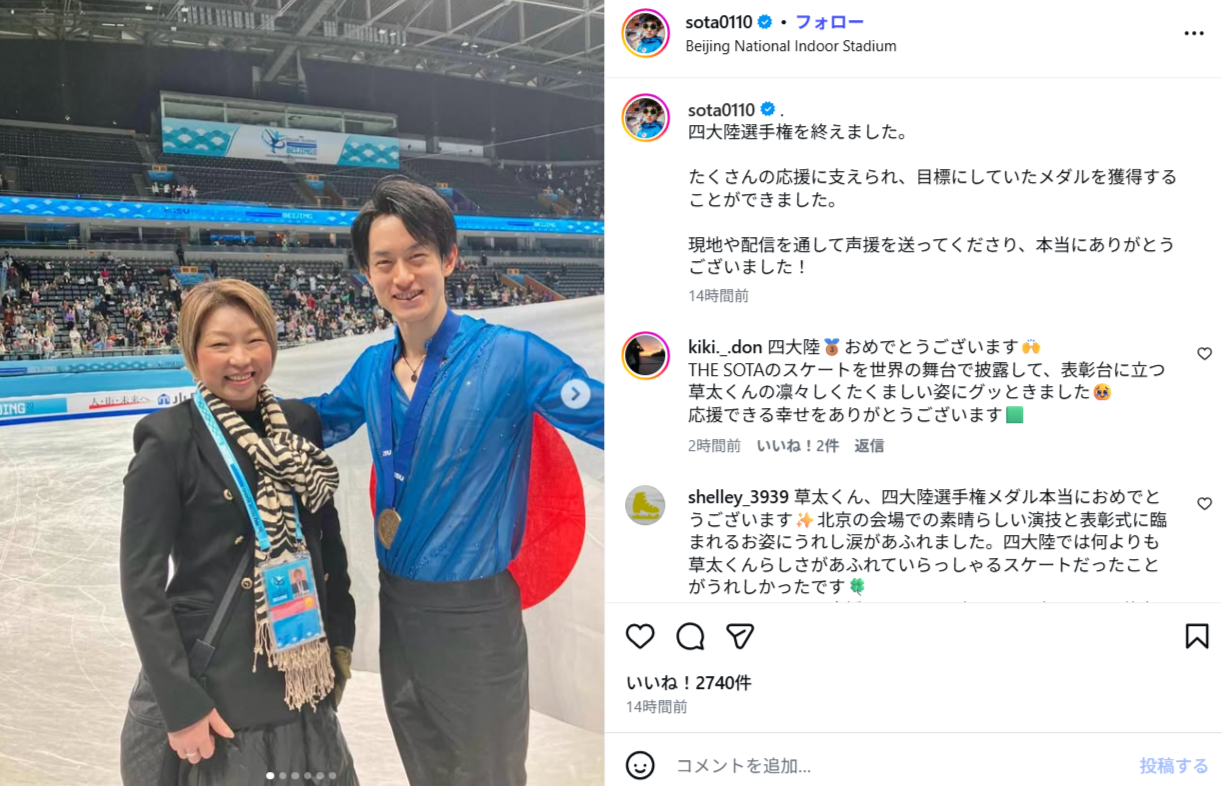Like the post with heart icon
Screen dimensions: 1222x786
coord(640,636)
